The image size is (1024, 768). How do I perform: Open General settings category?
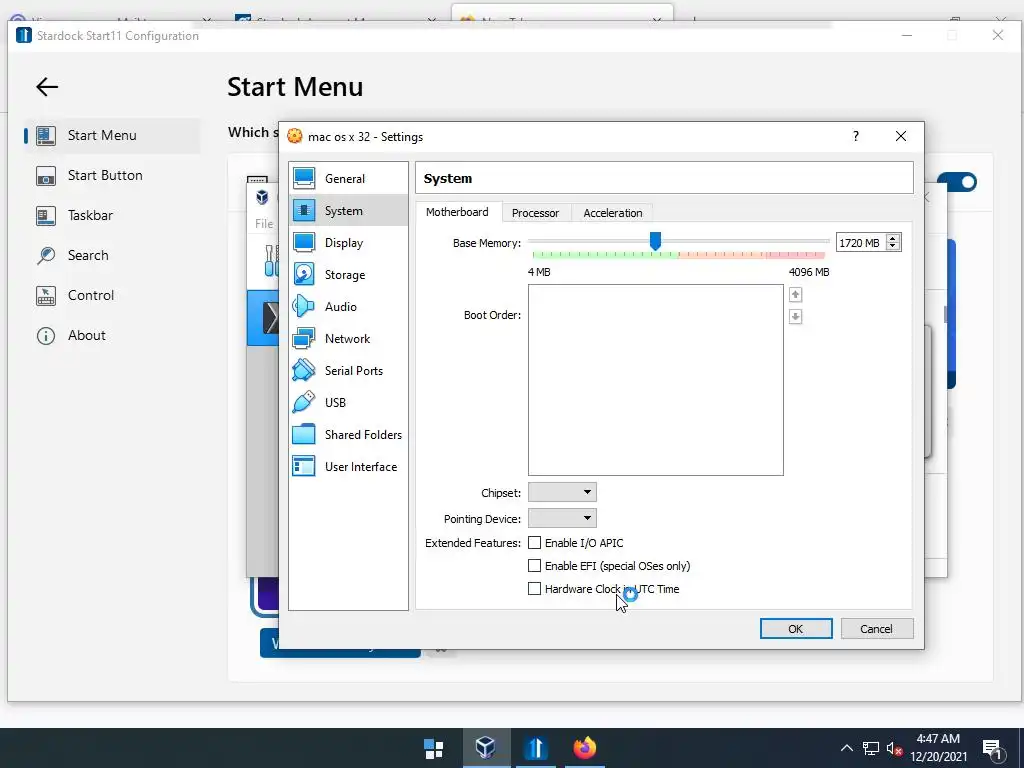(348, 178)
